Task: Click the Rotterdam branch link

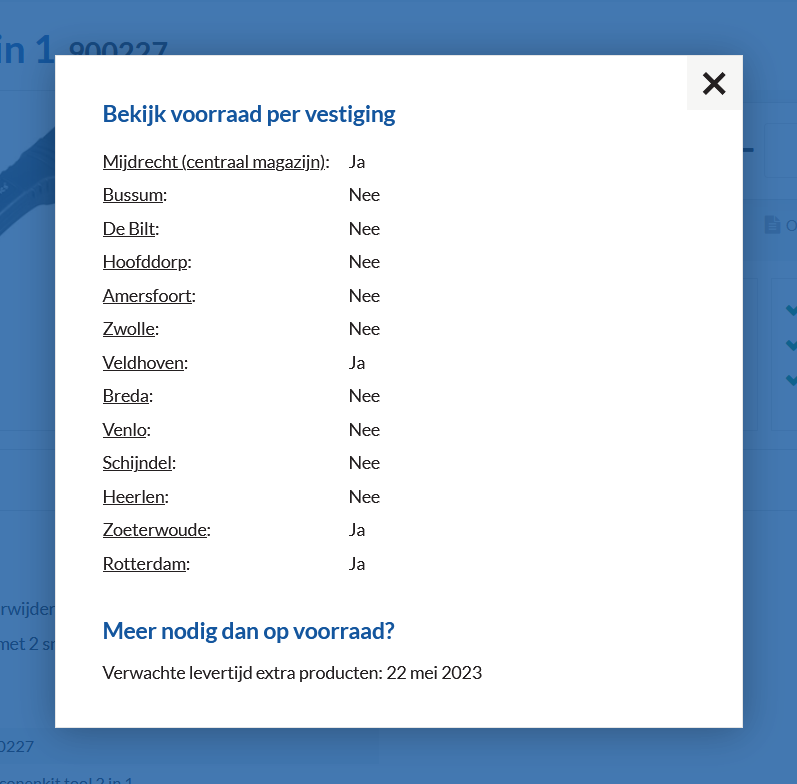Action: (144, 564)
